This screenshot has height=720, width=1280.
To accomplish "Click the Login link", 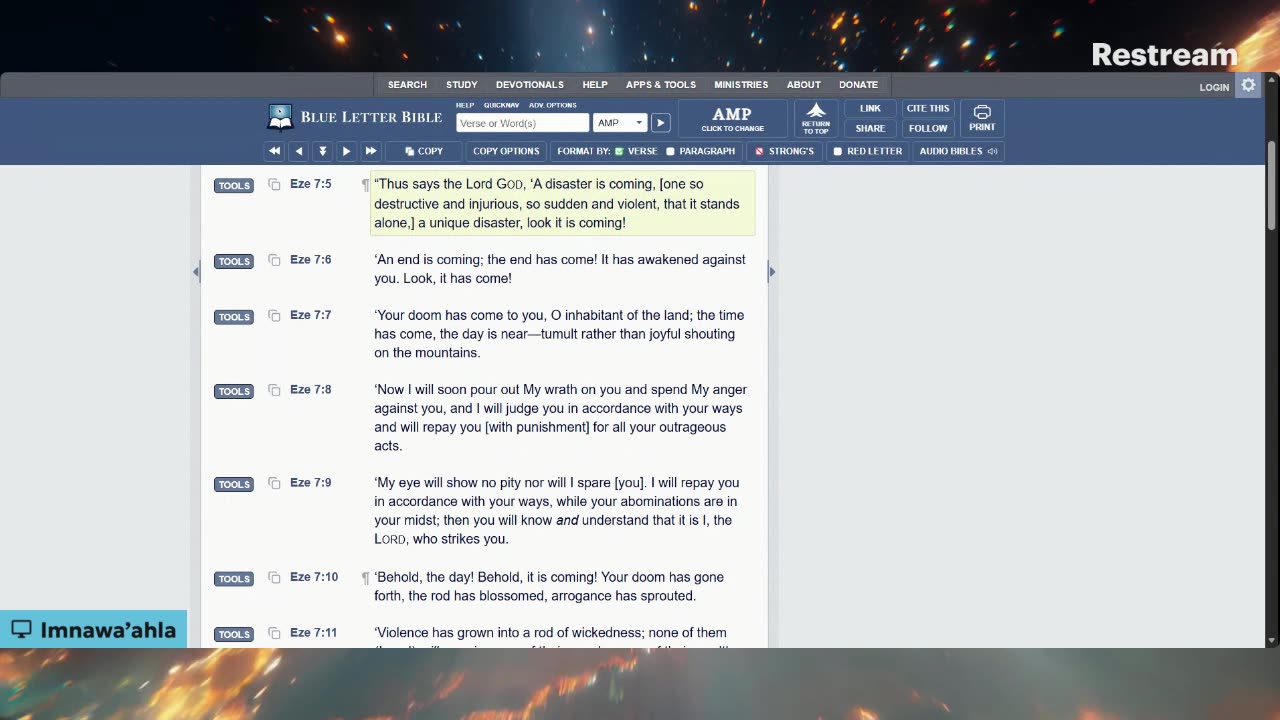I will [x=1214, y=87].
